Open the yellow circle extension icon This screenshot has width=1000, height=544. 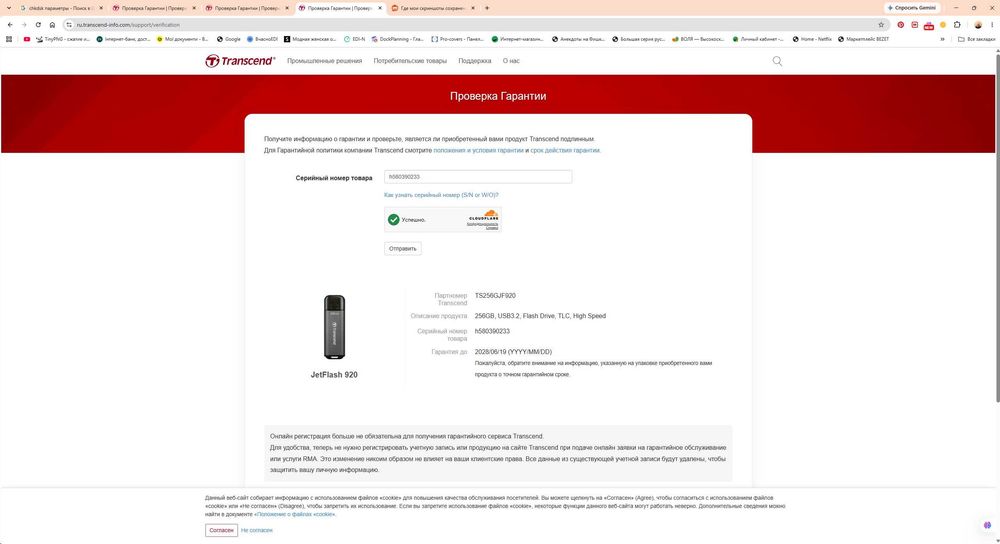coord(943,25)
